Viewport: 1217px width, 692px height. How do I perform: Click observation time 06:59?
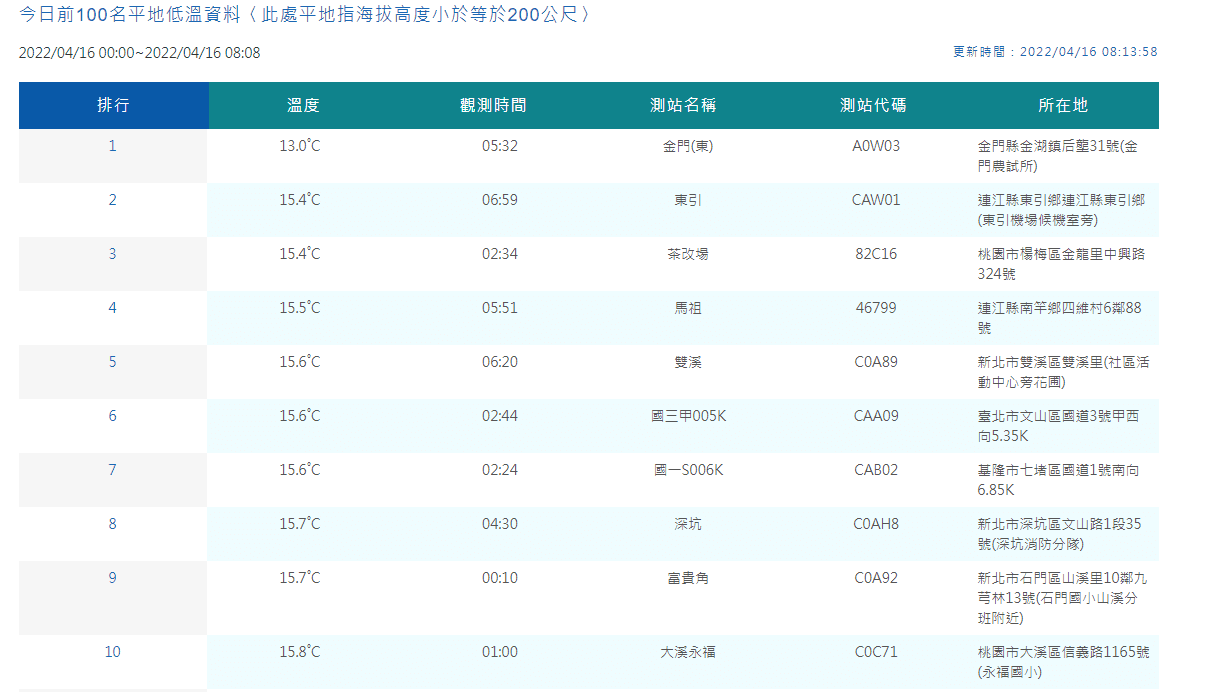(500, 199)
